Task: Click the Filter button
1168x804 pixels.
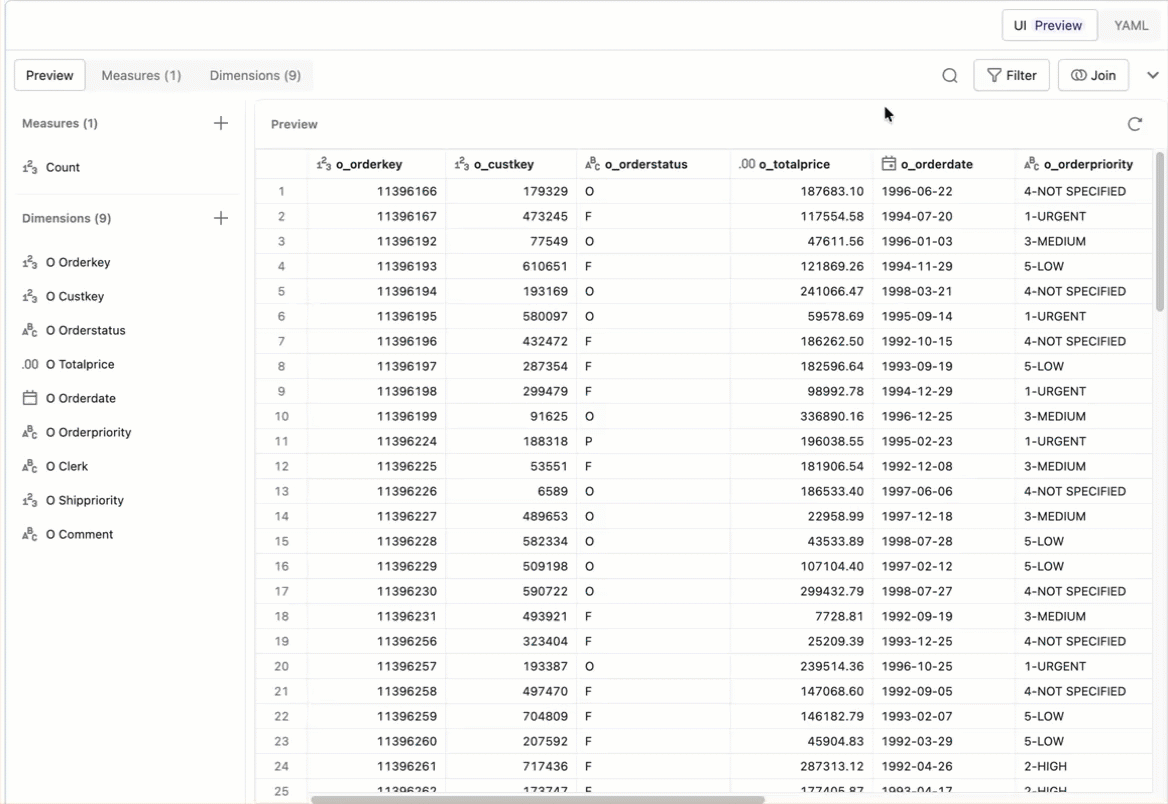Action: tap(1011, 75)
